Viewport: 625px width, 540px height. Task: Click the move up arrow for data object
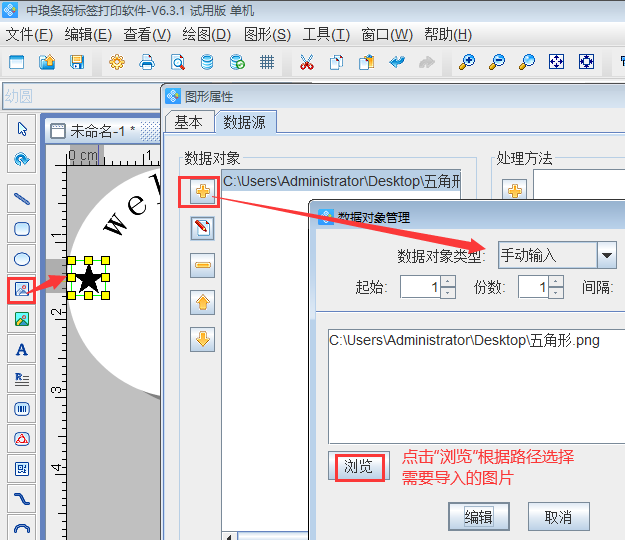pos(203,302)
